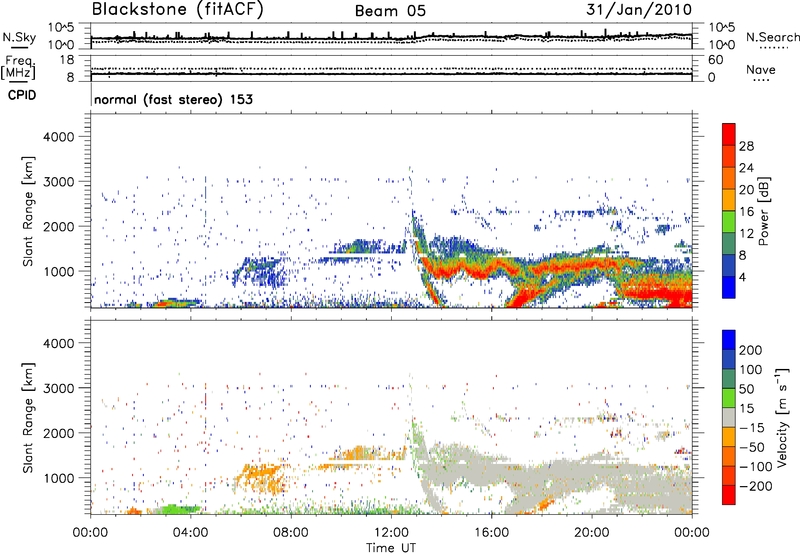Click the red top of power colorbar
Image resolution: width=800 pixels, height=554 pixels.
pos(729,134)
